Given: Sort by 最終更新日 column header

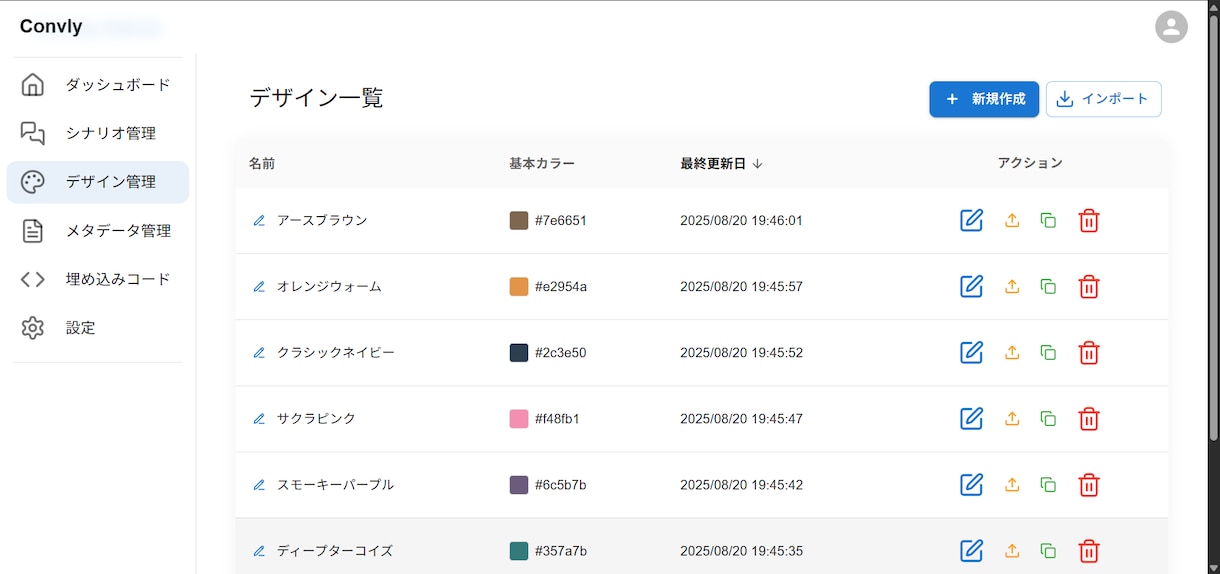Looking at the screenshot, I should (721, 163).
